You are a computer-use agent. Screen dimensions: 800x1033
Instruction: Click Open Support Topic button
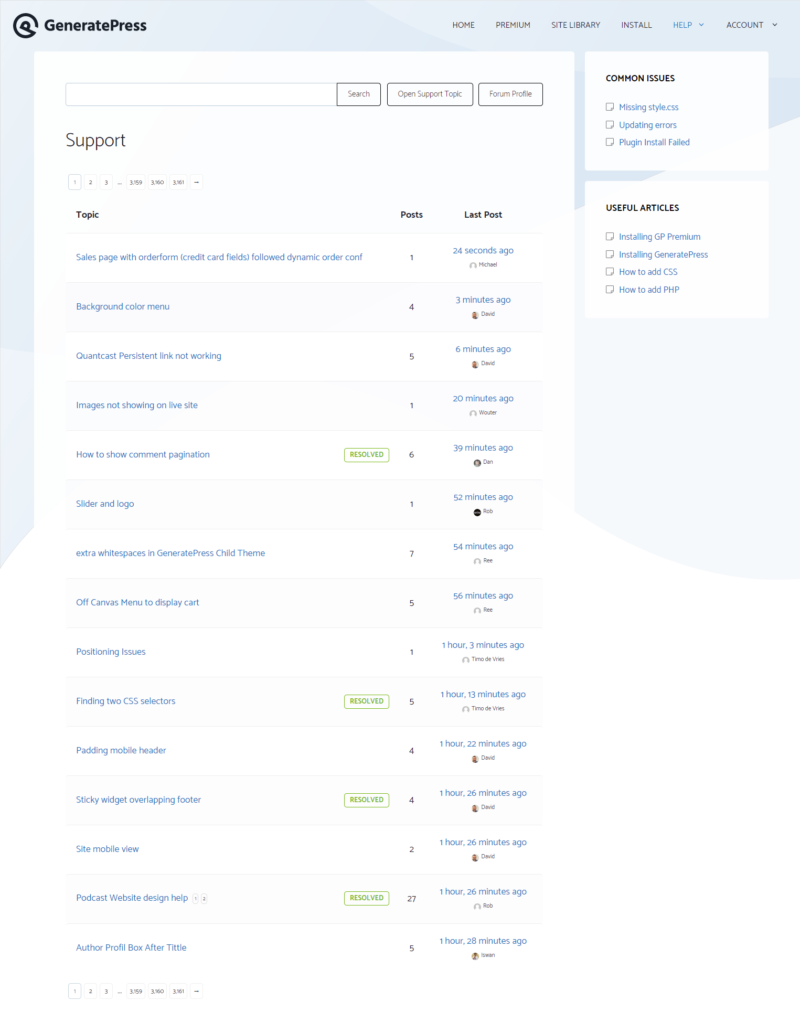pyautogui.click(x=430, y=94)
